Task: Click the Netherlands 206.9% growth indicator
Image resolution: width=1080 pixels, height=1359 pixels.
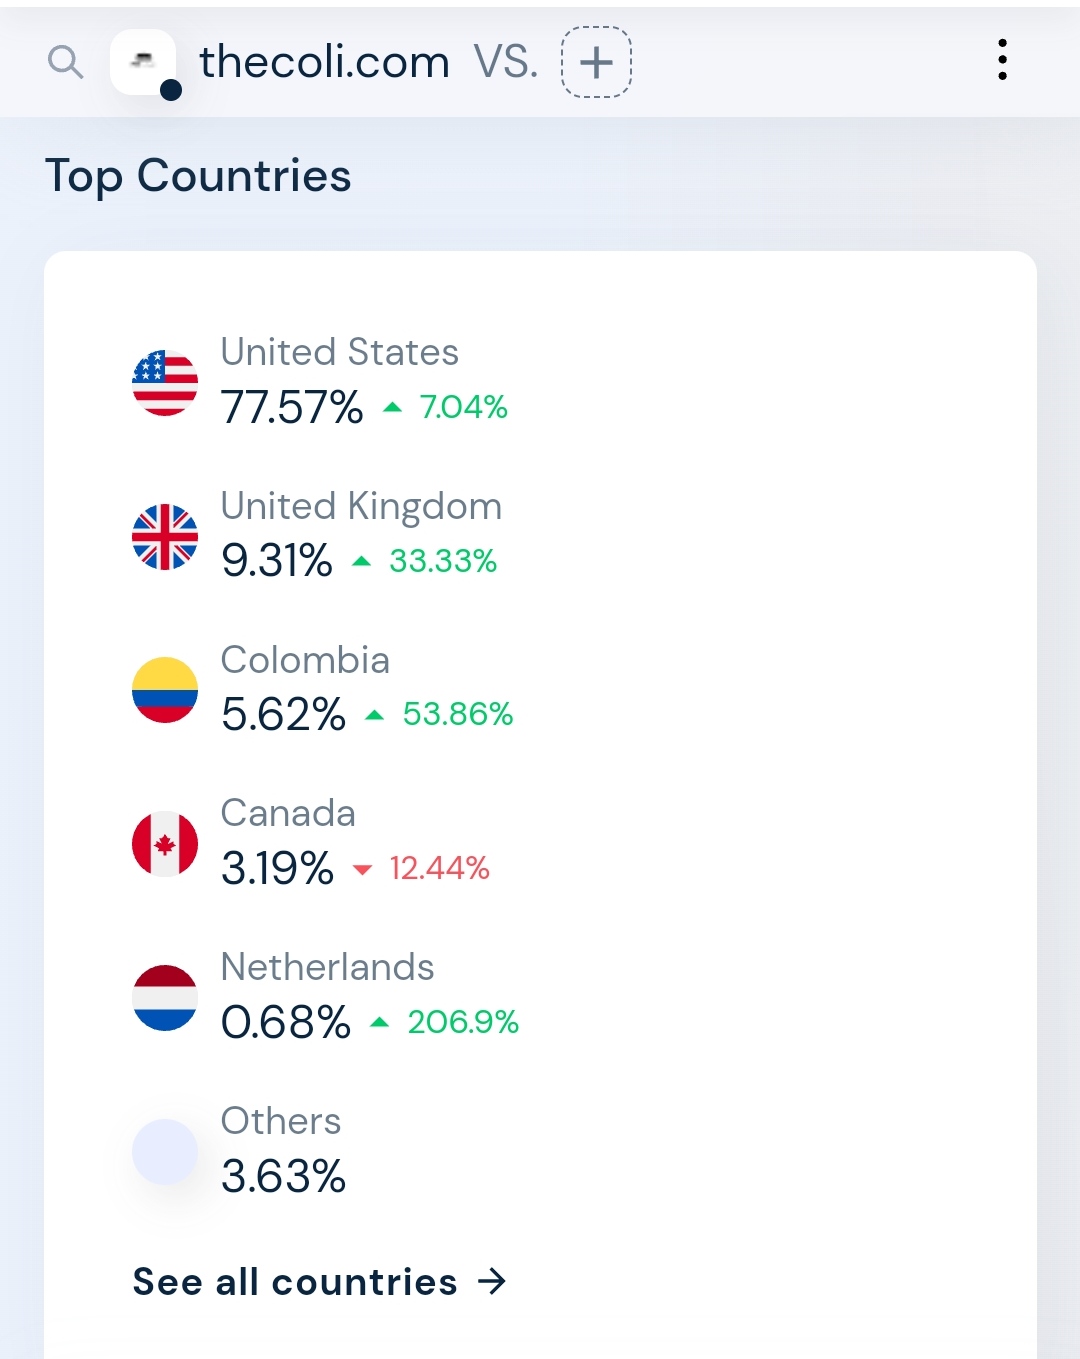Action: pyautogui.click(x=462, y=1022)
